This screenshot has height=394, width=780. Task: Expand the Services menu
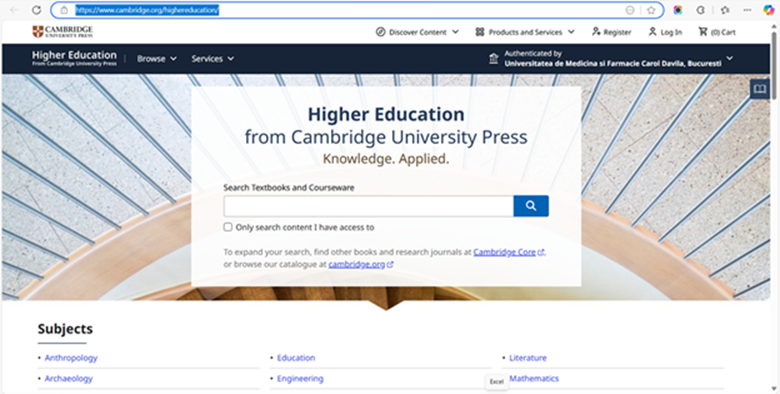(x=212, y=59)
